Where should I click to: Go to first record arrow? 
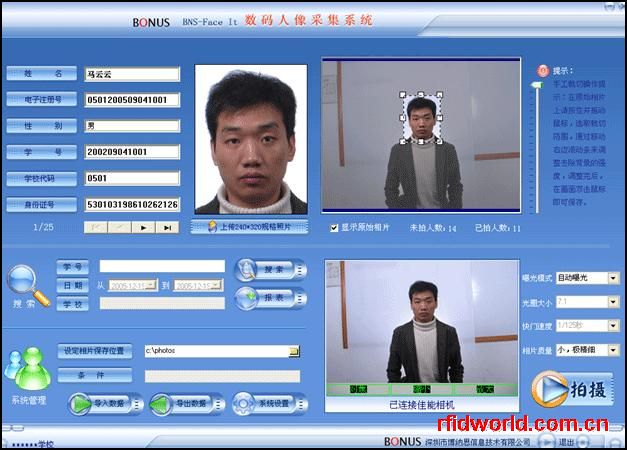coord(96,228)
